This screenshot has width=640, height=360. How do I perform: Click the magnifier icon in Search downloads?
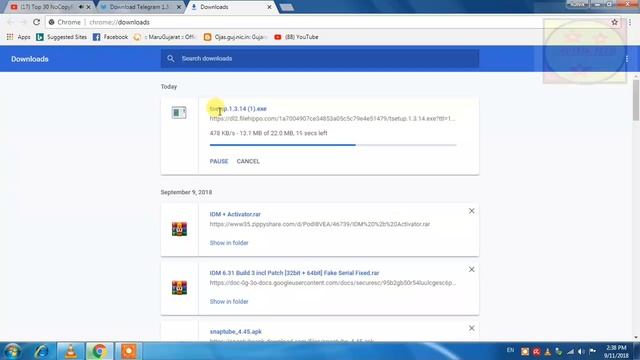coord(171,58)
